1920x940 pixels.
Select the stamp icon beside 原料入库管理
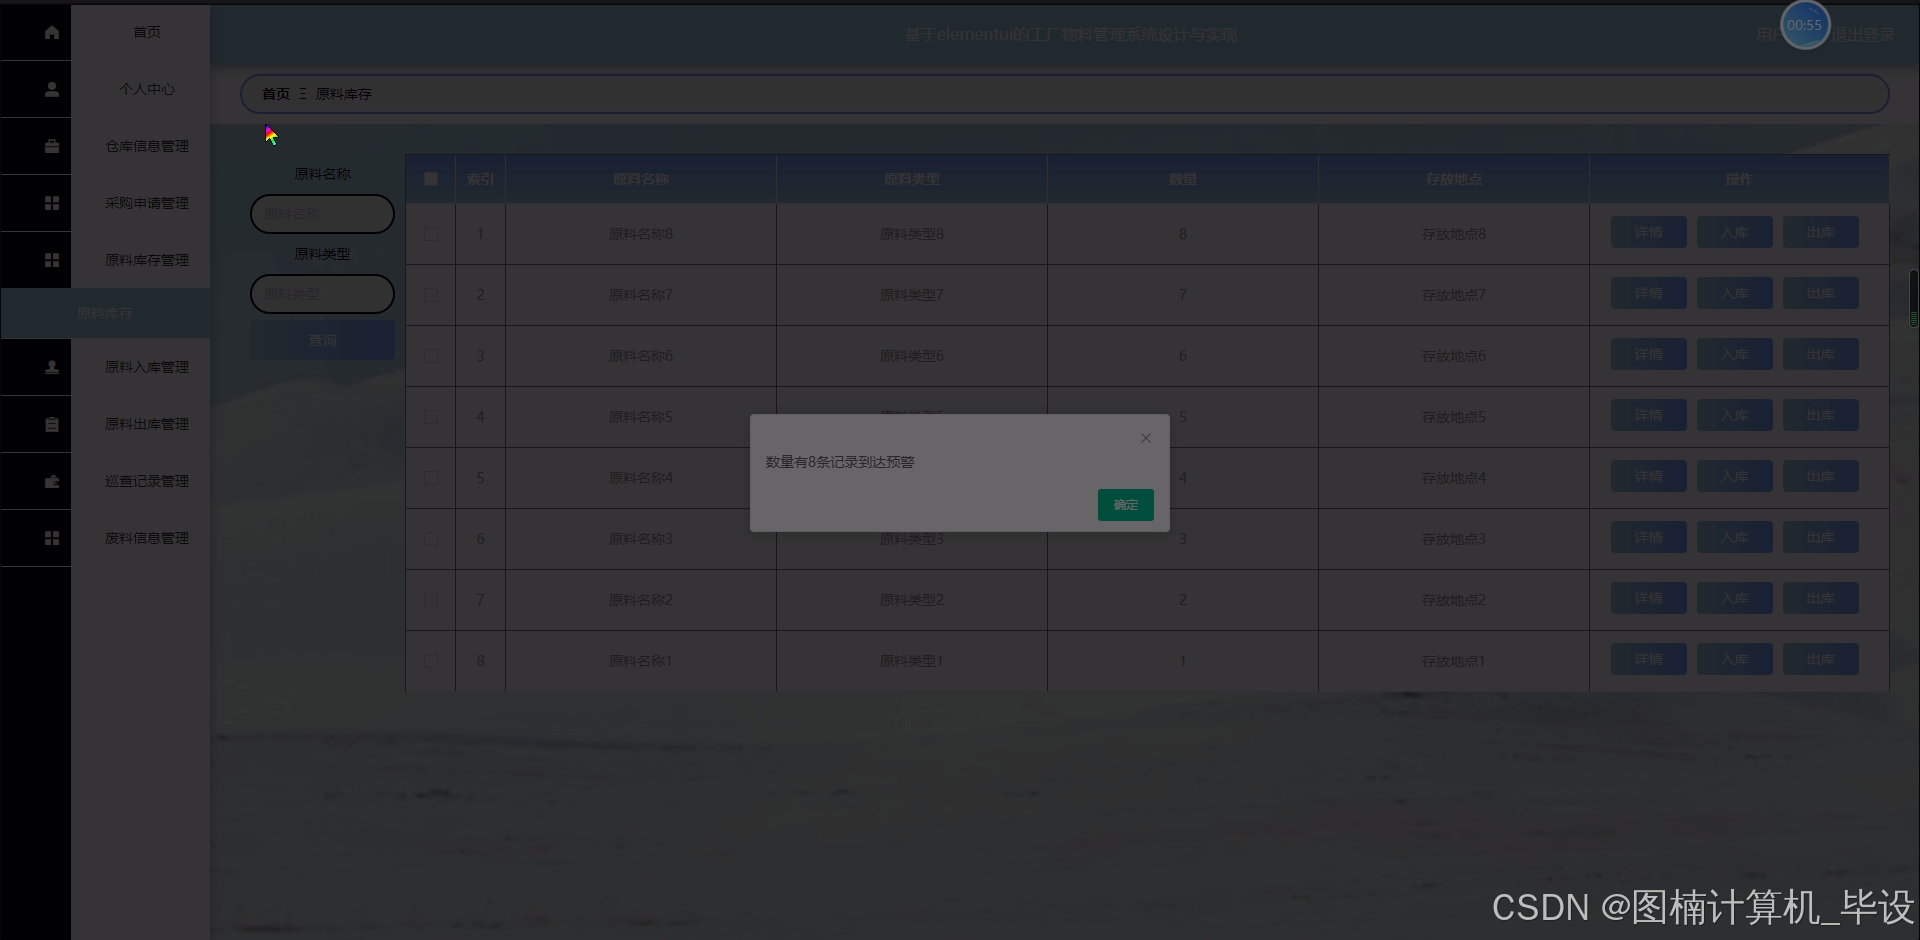51,367
